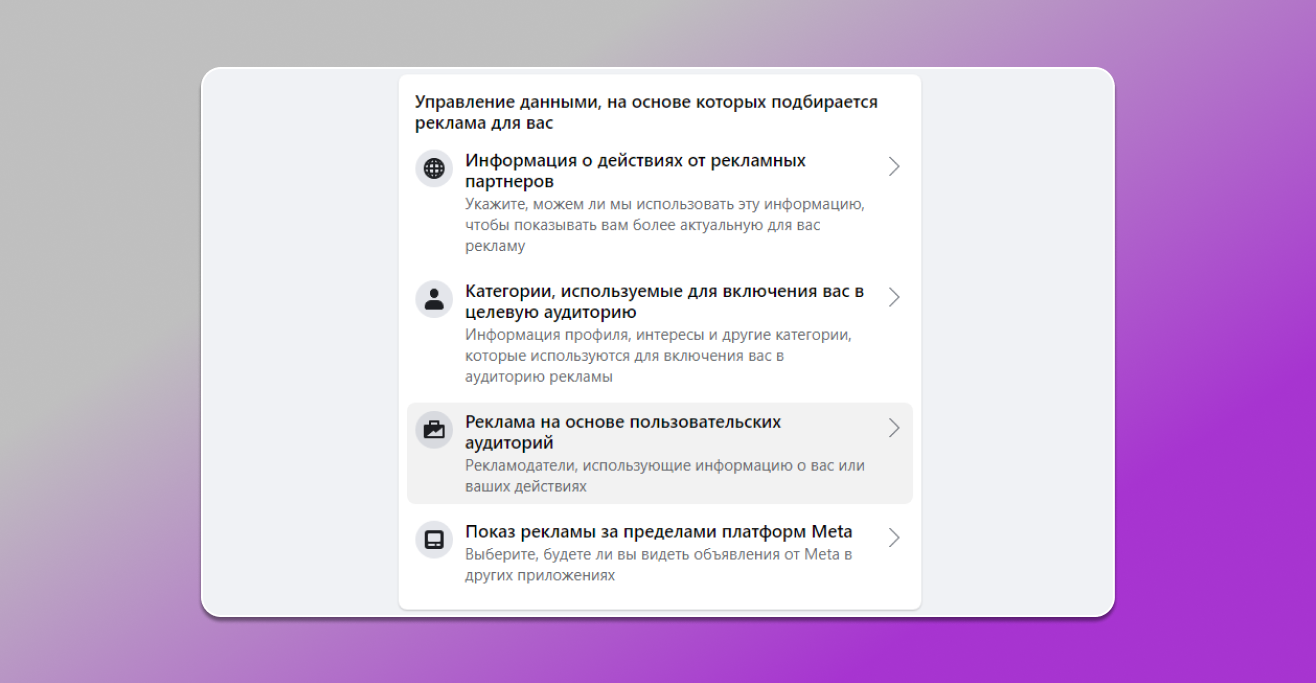Expand the chevron for ads outside Meta platforms
Image resolution: width=1316 pixels, height=683 pixels.
894,537
